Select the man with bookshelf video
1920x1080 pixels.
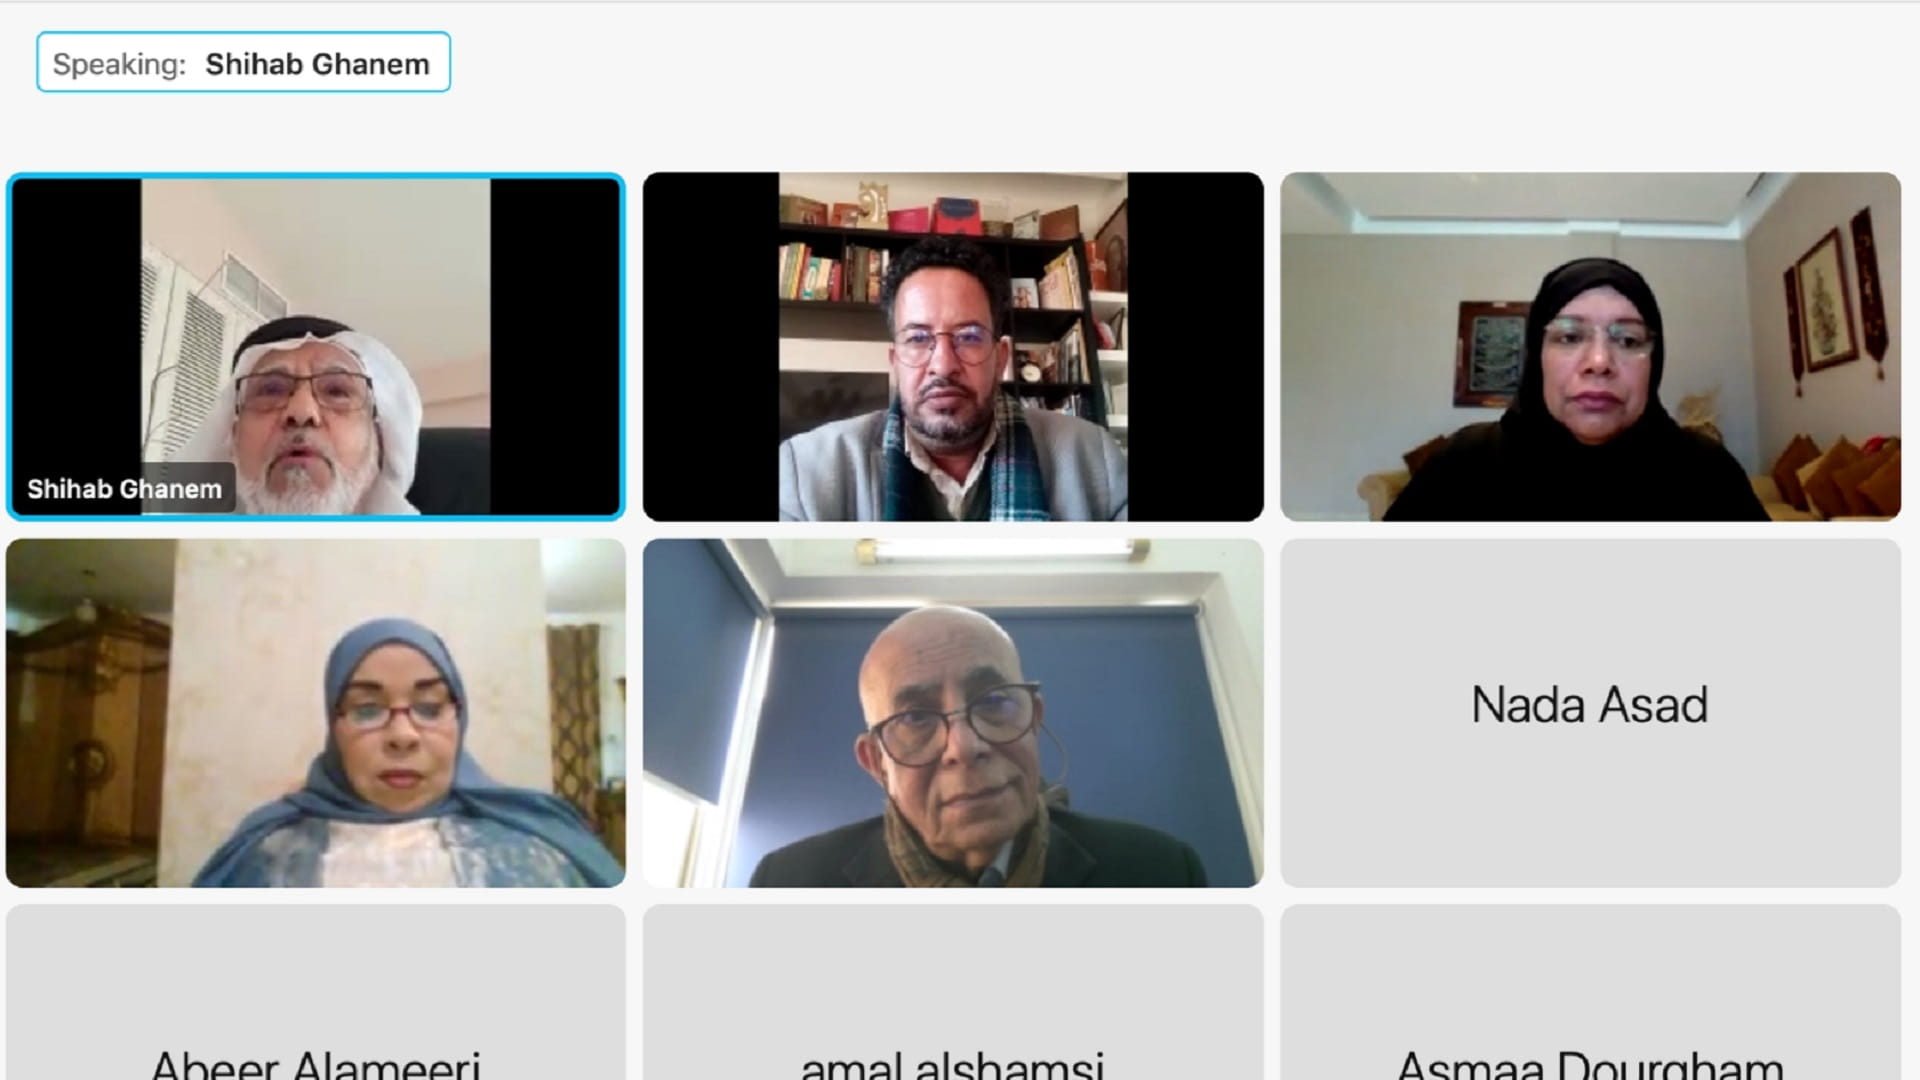[x=953, y=347]
